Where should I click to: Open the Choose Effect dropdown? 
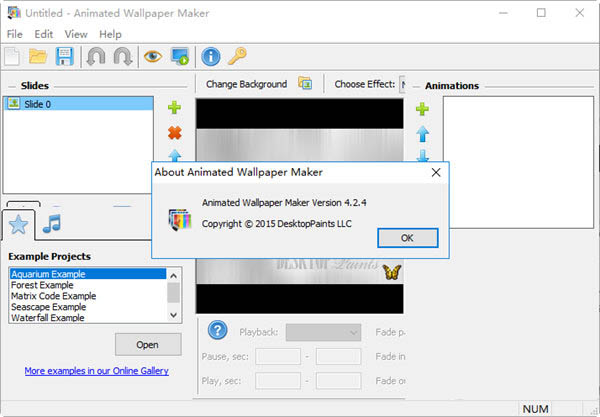point(402,84)
